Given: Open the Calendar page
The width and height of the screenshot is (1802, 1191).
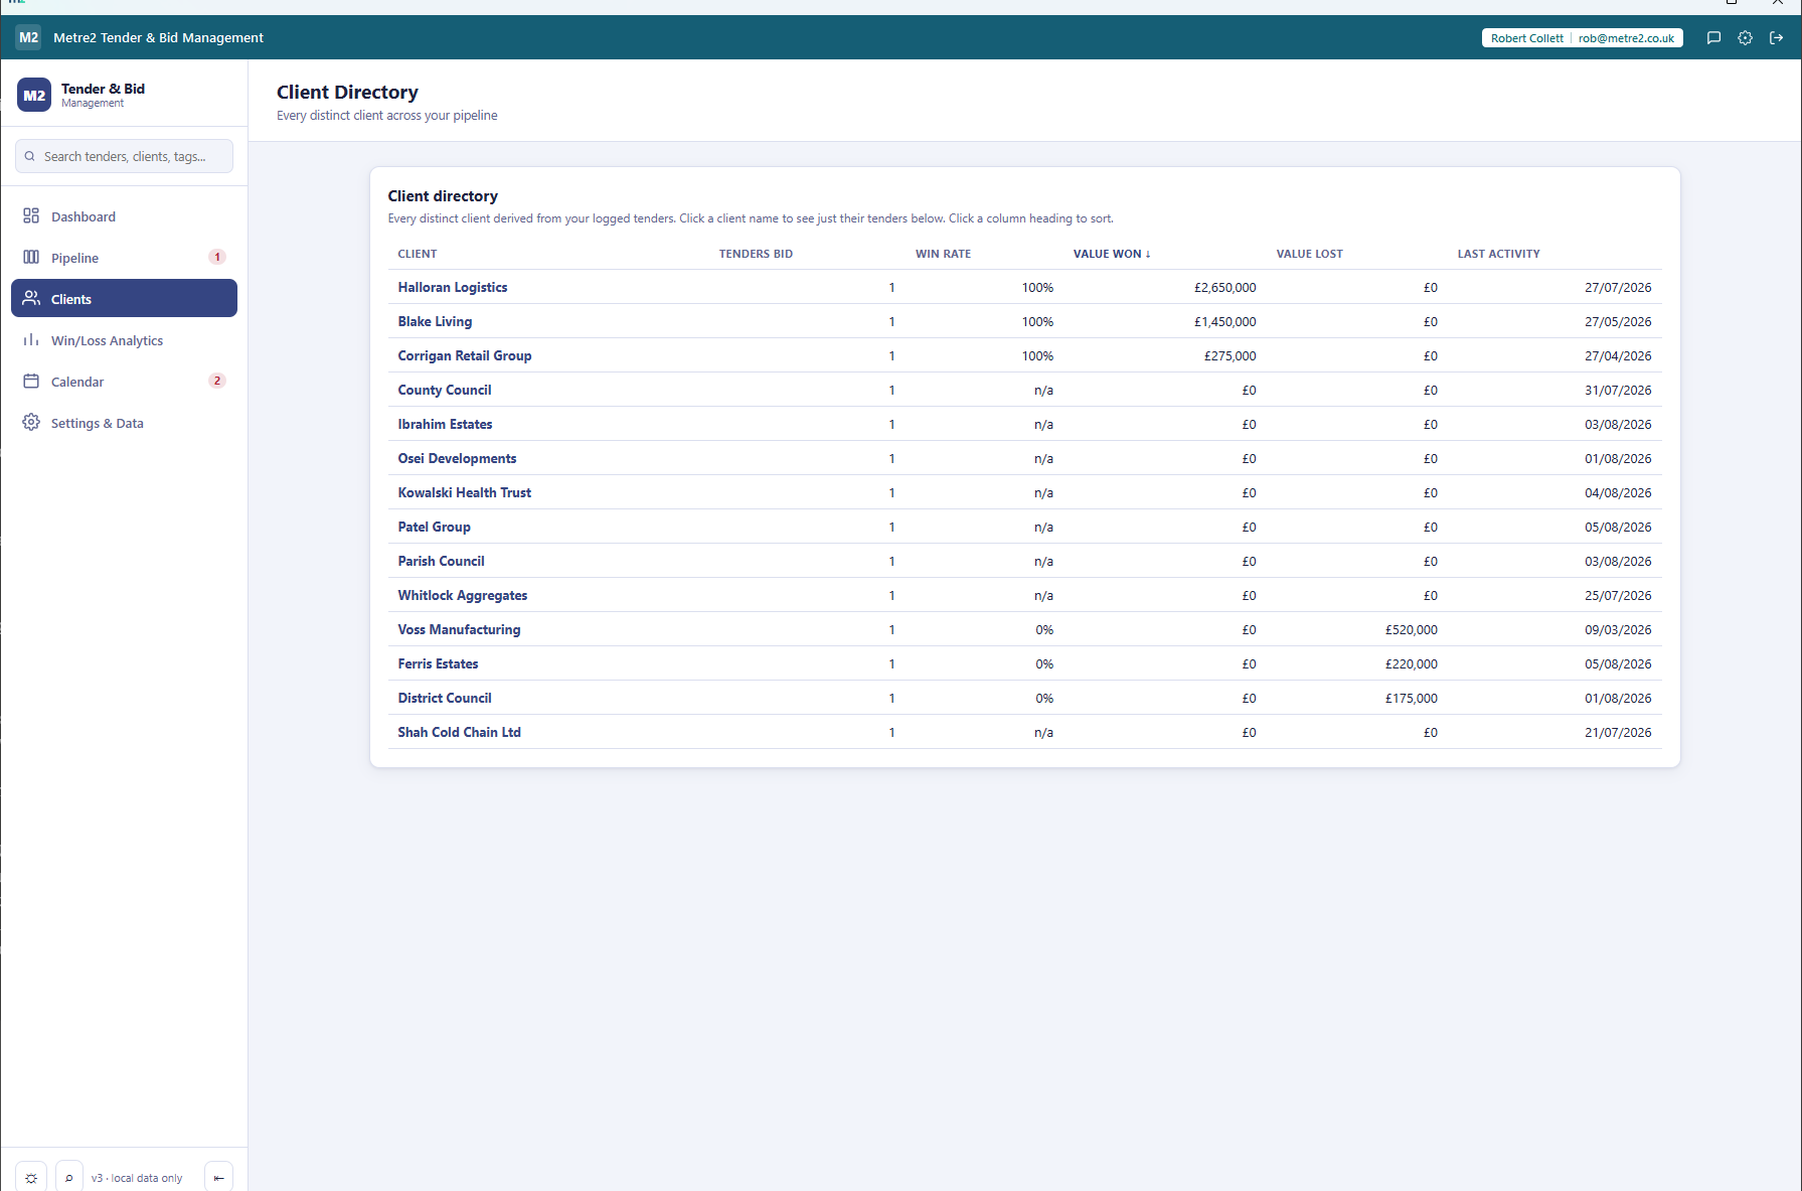Looking at the screenshot, I should point(124,381).
